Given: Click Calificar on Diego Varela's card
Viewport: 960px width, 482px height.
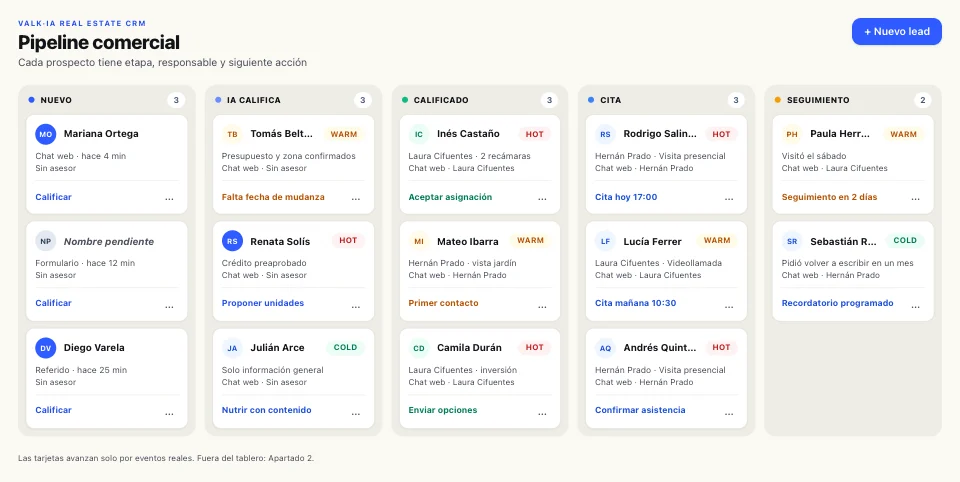Looking at the screenshot, I should pos(53,410).
